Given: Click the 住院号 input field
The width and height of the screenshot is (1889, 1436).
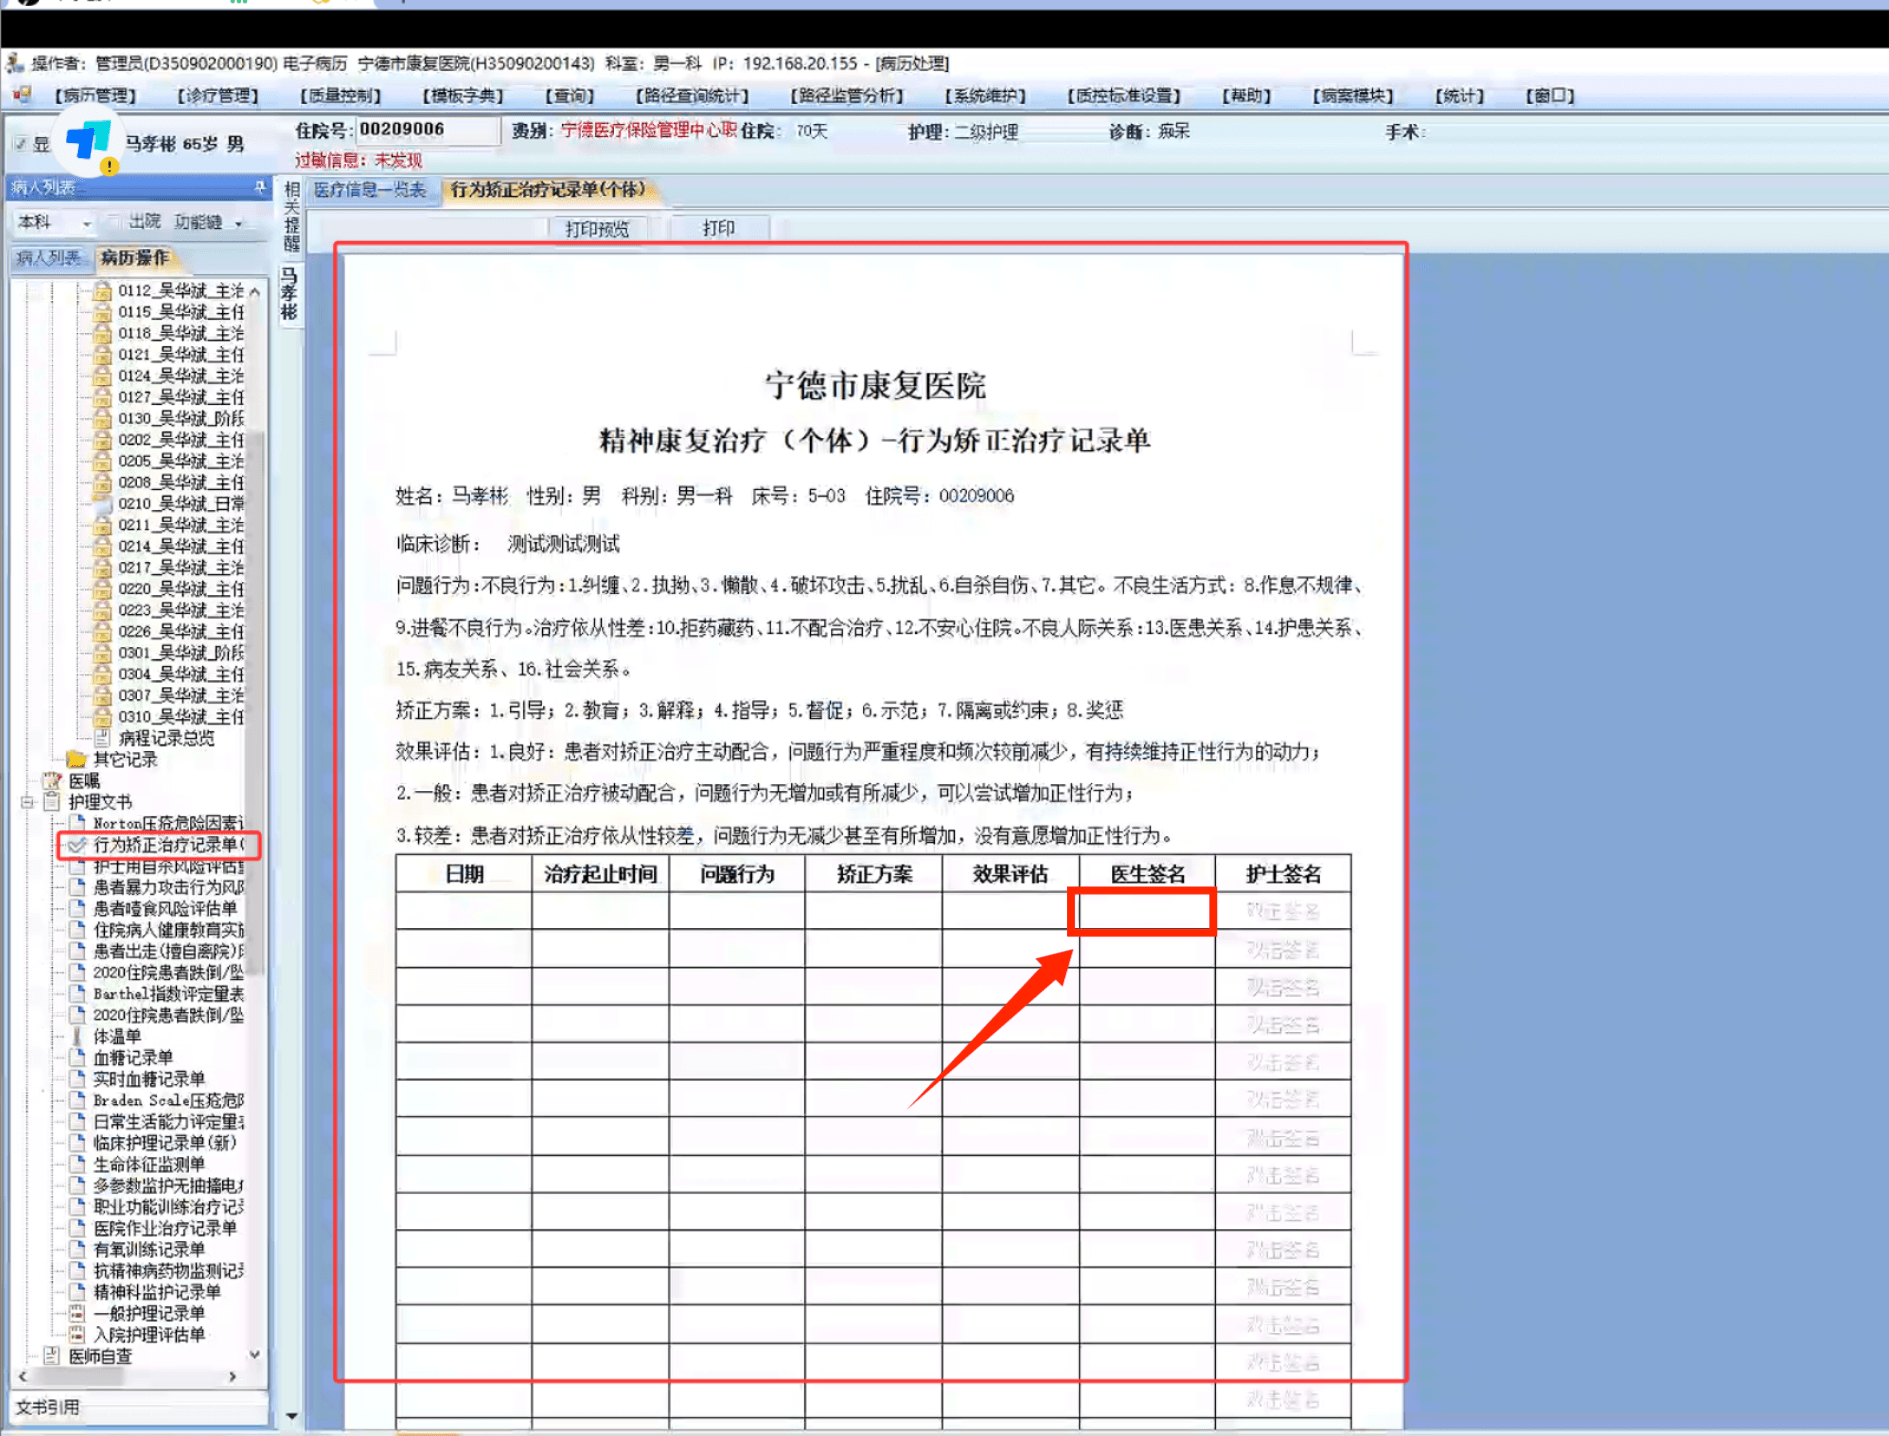Looking at the screenshot, I should 427,130.
